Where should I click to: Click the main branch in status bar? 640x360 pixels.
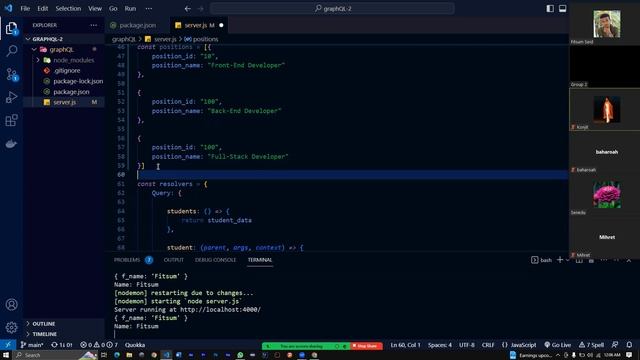click(x=32, y=345)
